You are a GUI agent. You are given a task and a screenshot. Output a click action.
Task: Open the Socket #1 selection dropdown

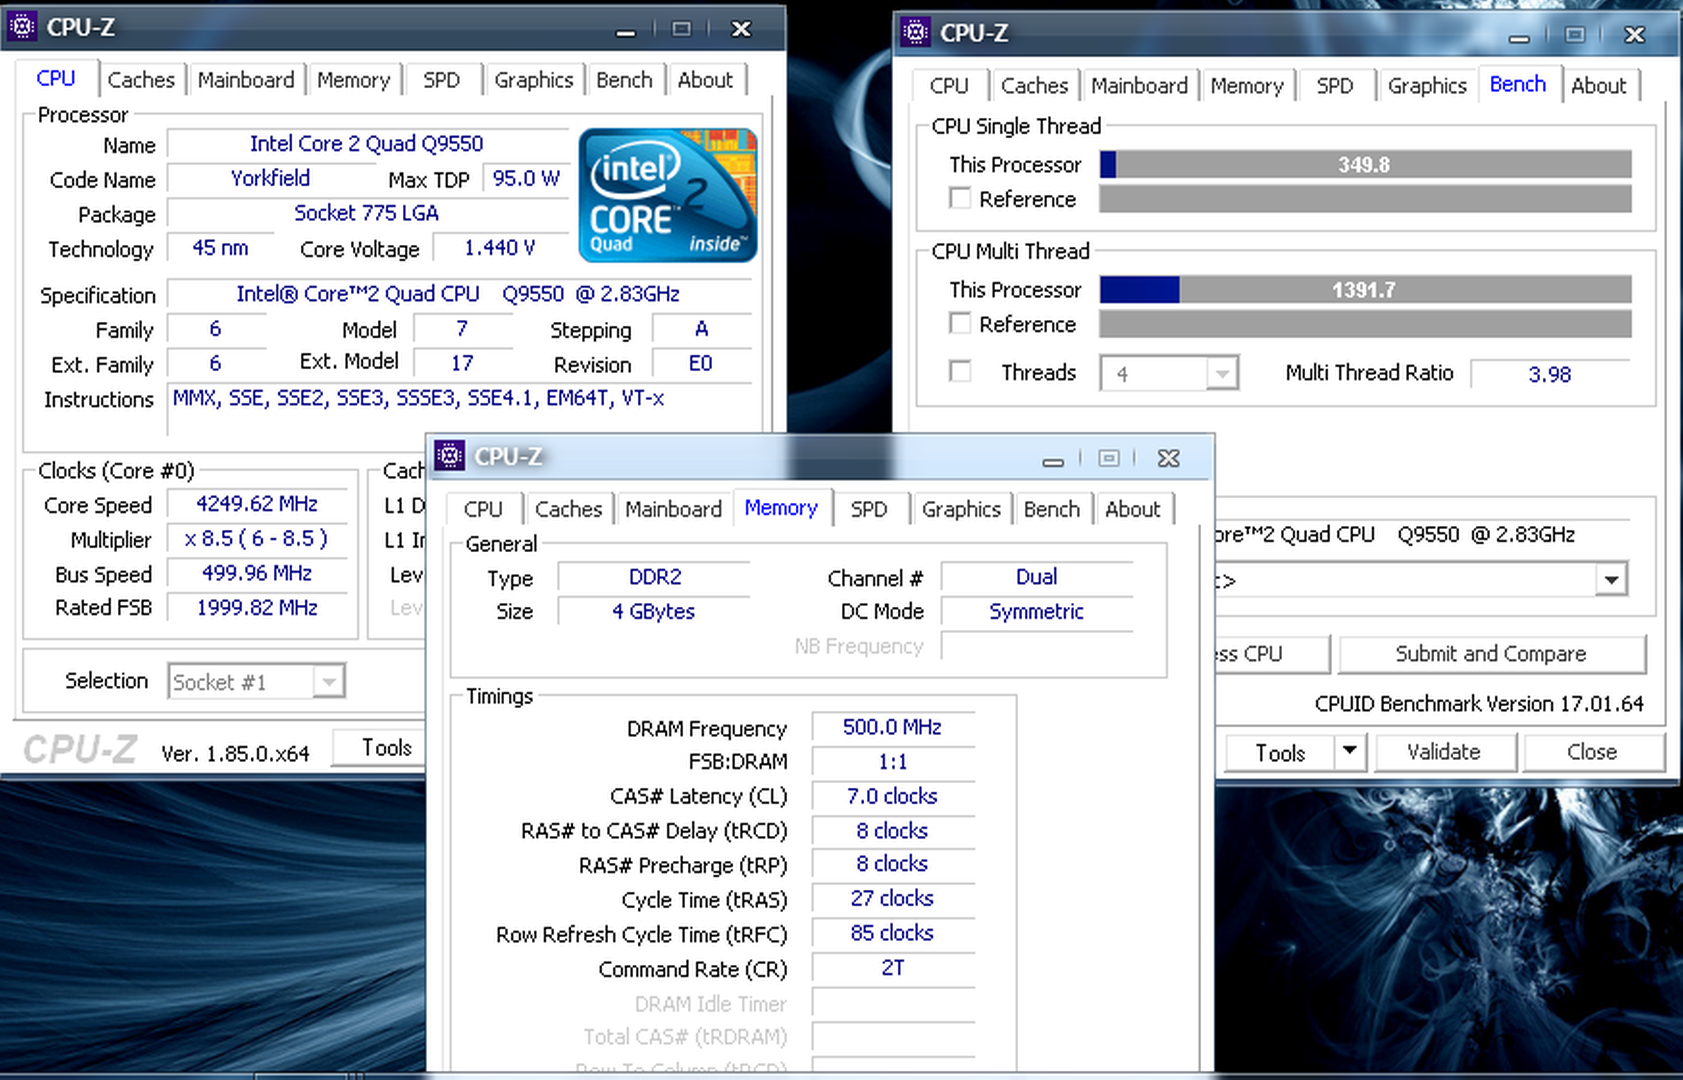pos(327,682)
